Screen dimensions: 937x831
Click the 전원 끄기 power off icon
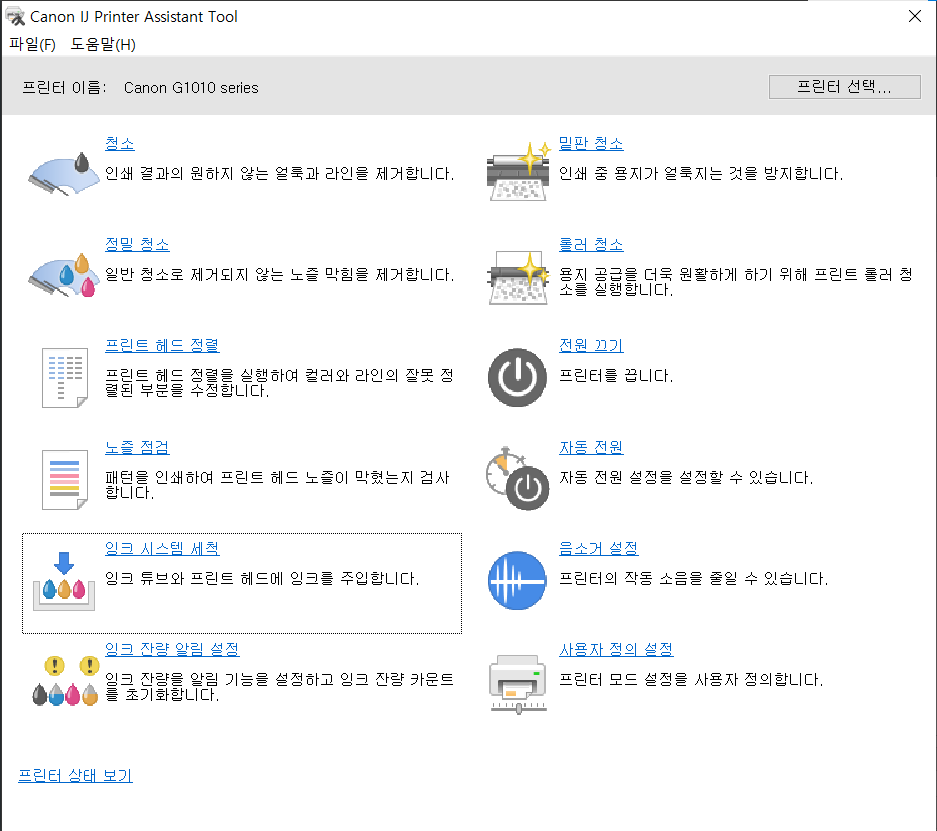(x=518, y=378)
